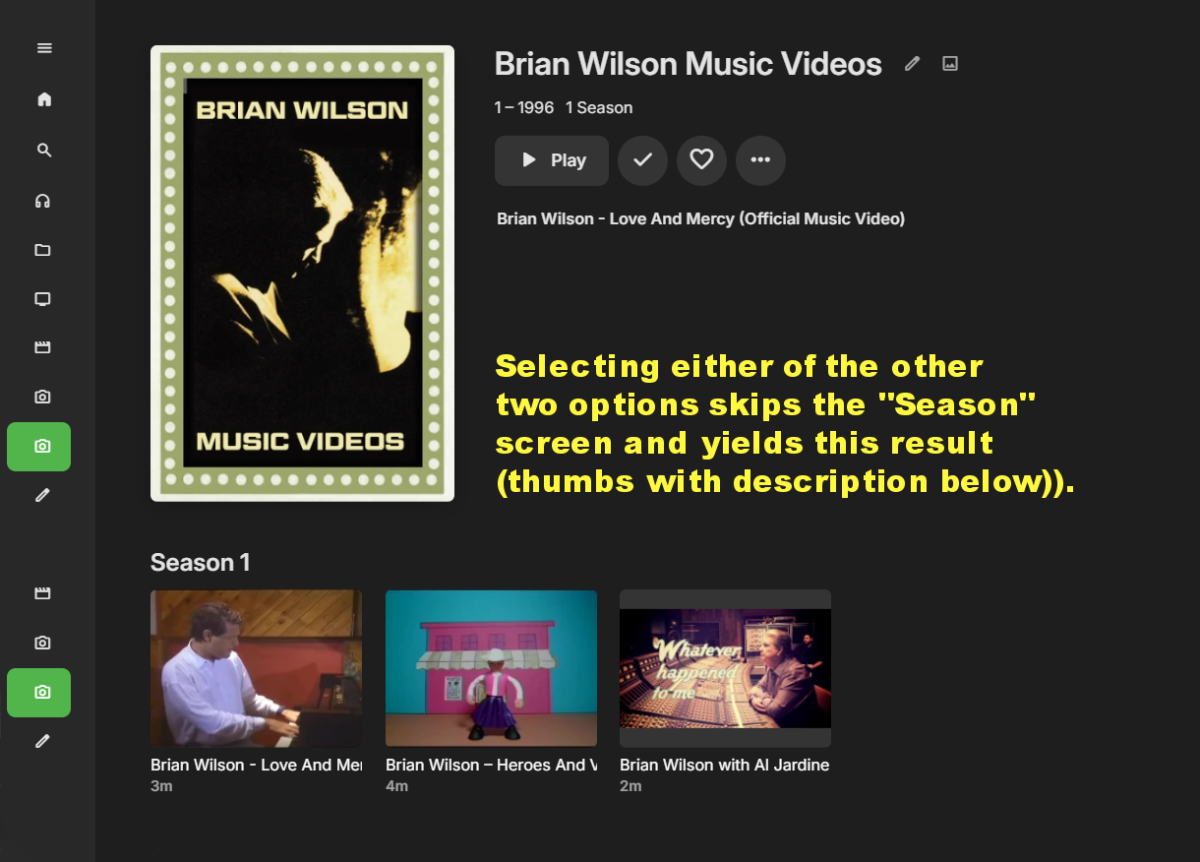Image resolution: width=1200 pixels, height=862 pixels.
Task: Open the Love And Mercy piano thumbnail
Action: pyautogui.click(x=256, y=668)
